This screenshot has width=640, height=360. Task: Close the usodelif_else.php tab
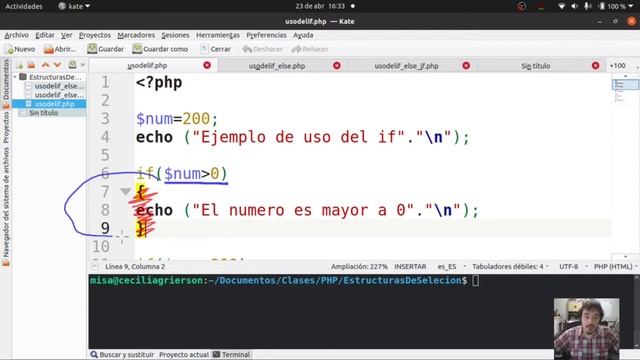coord(337,65)
